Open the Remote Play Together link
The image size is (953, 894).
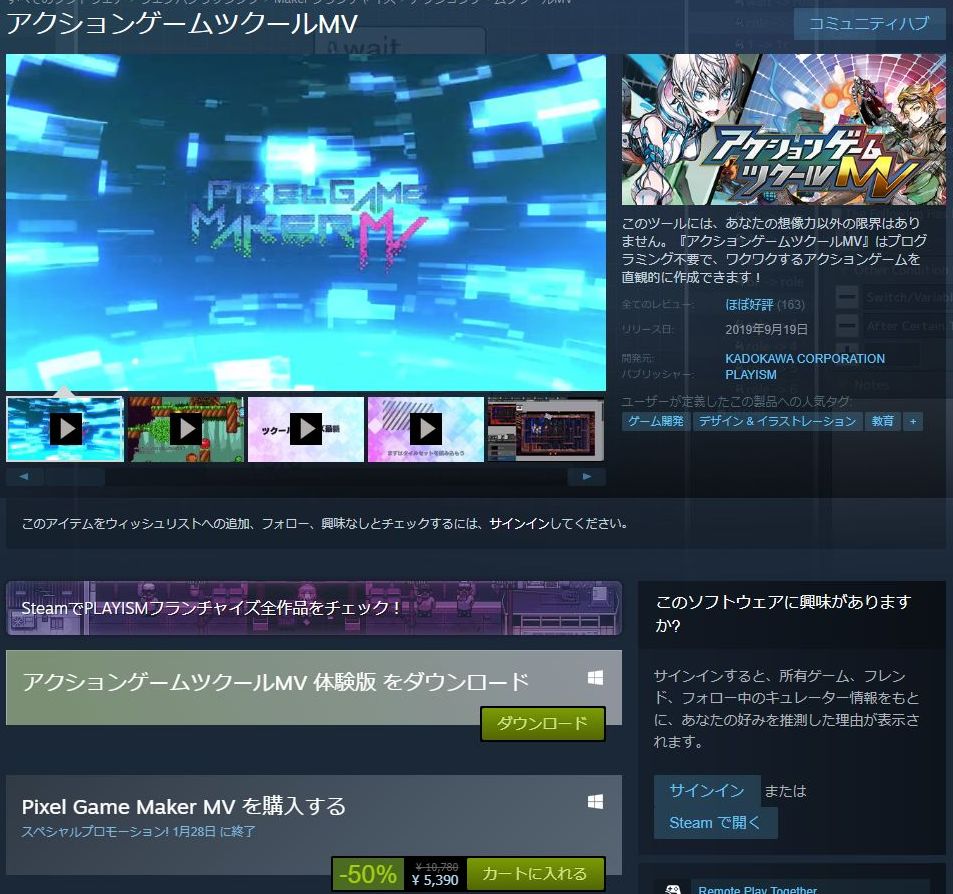coord(758,889)
